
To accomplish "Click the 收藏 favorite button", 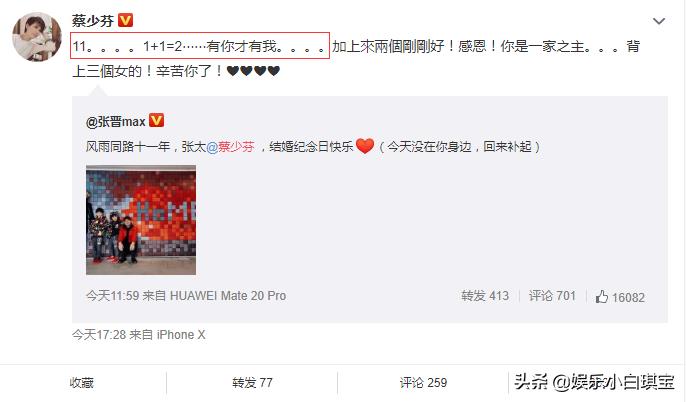I will [x=82, y=383].
